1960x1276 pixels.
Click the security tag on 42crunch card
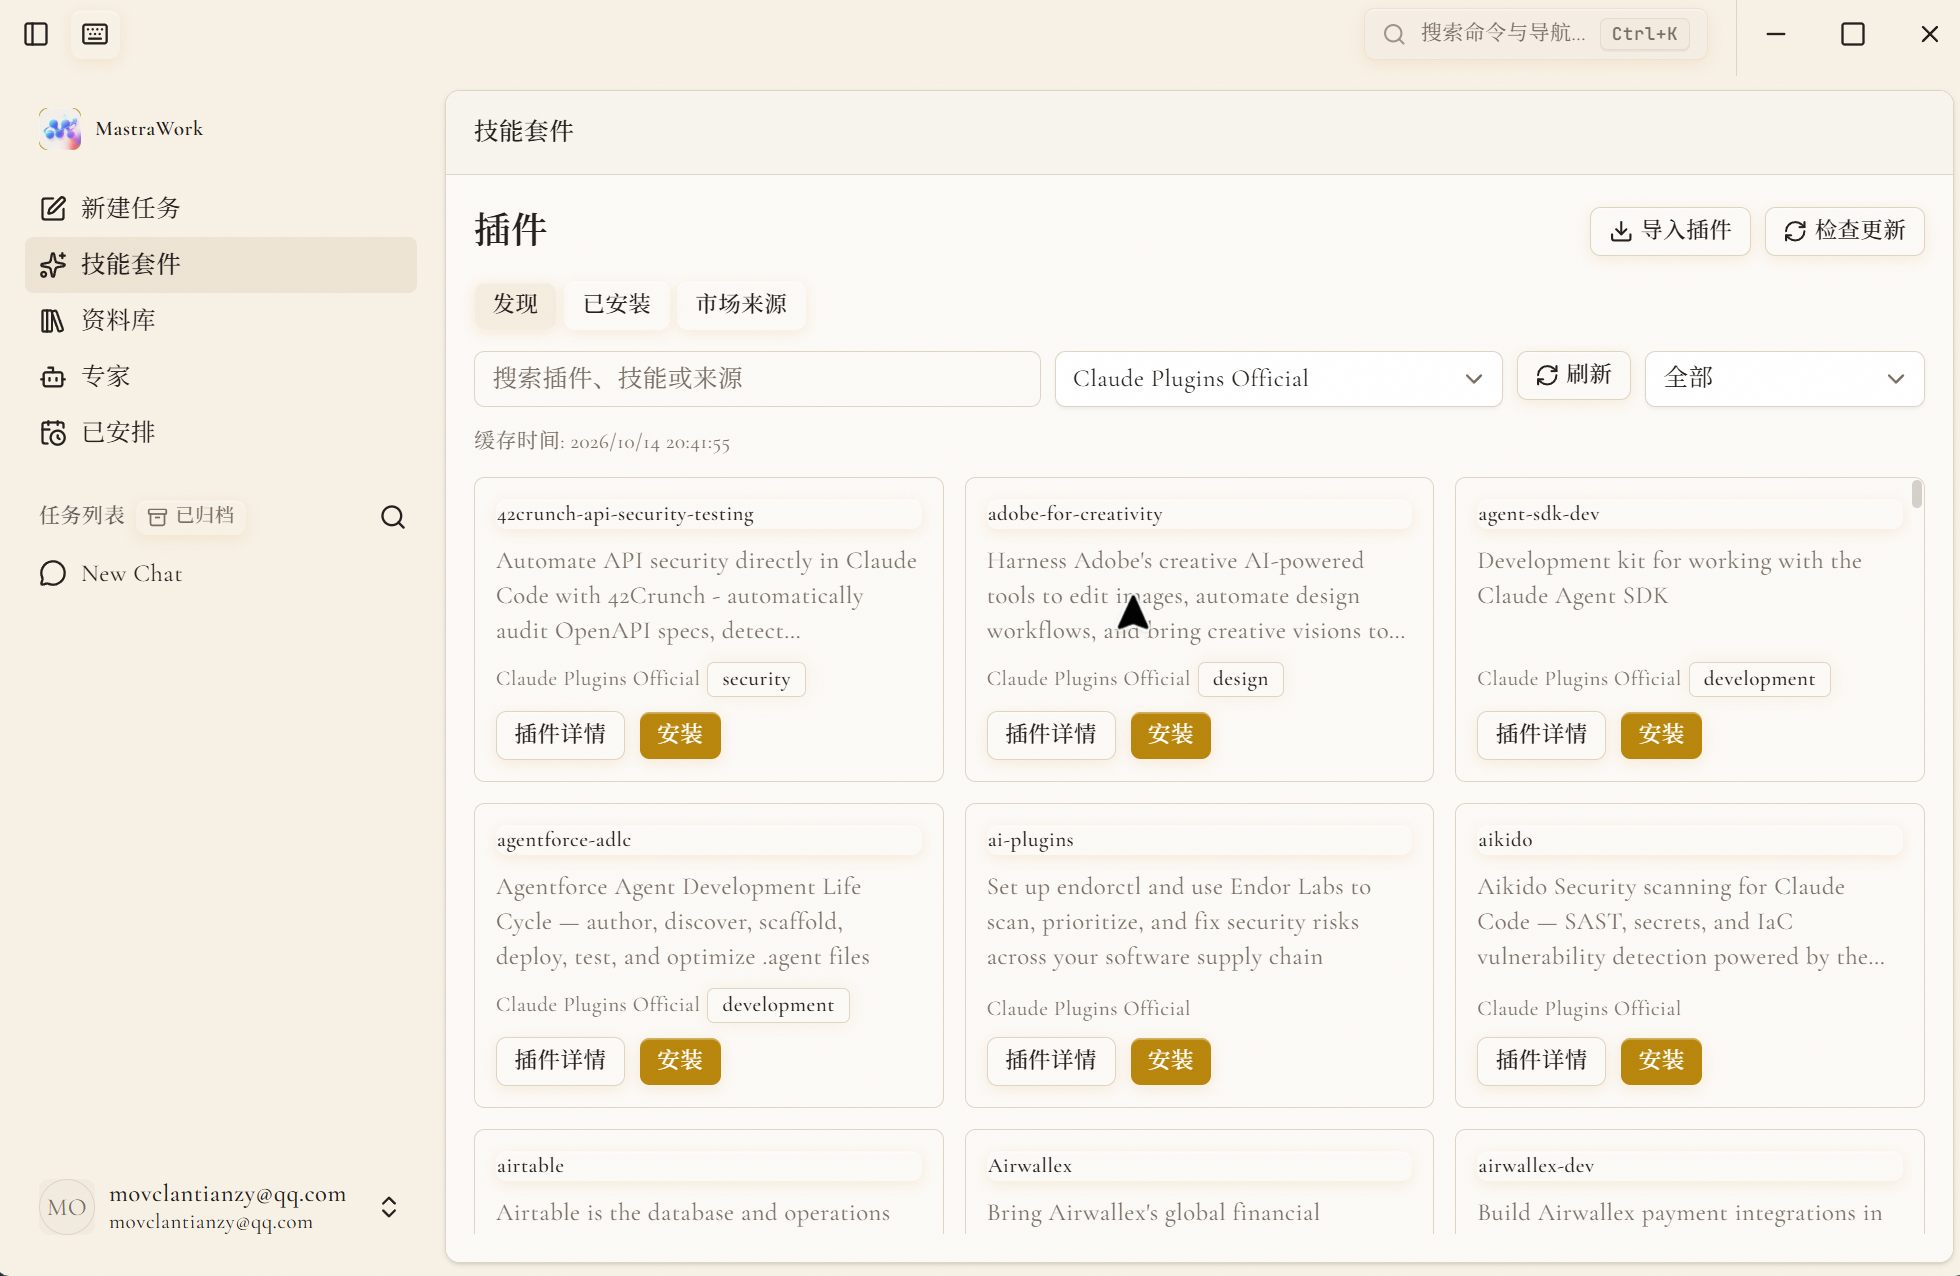(756, 679)
